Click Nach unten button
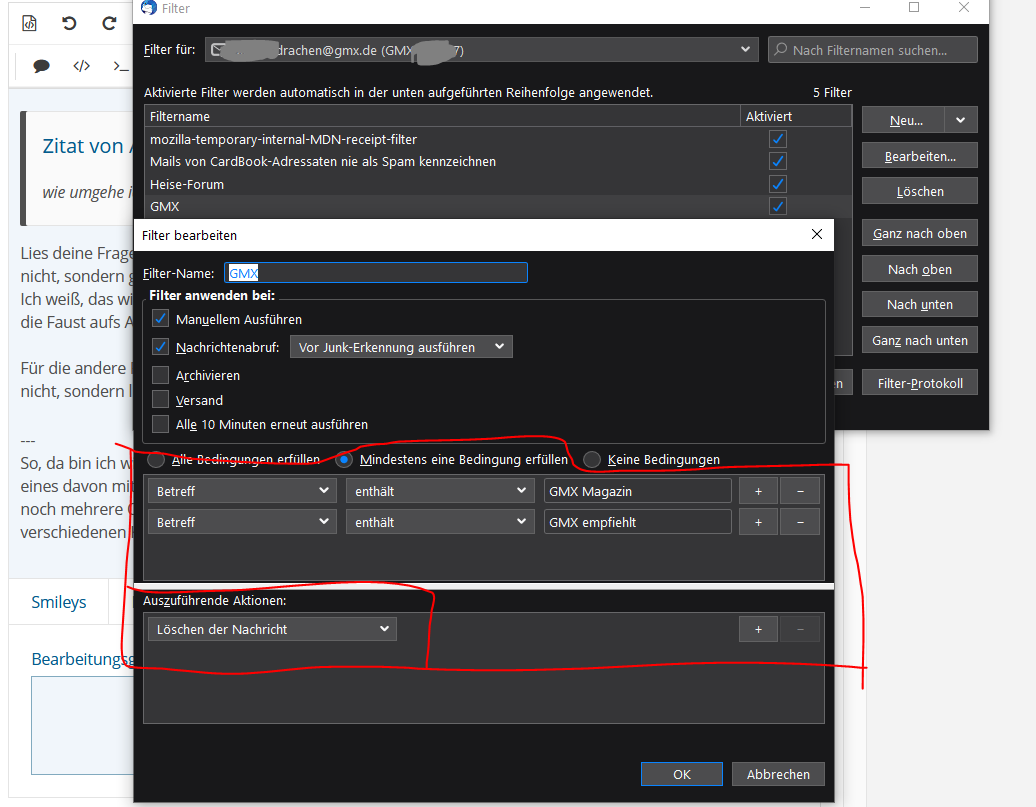1036x807 pixels. pyautogui.click(x=920, y=304)
